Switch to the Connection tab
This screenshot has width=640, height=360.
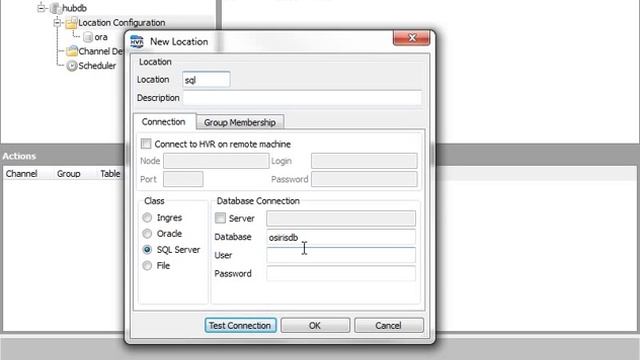pos(164,122)
